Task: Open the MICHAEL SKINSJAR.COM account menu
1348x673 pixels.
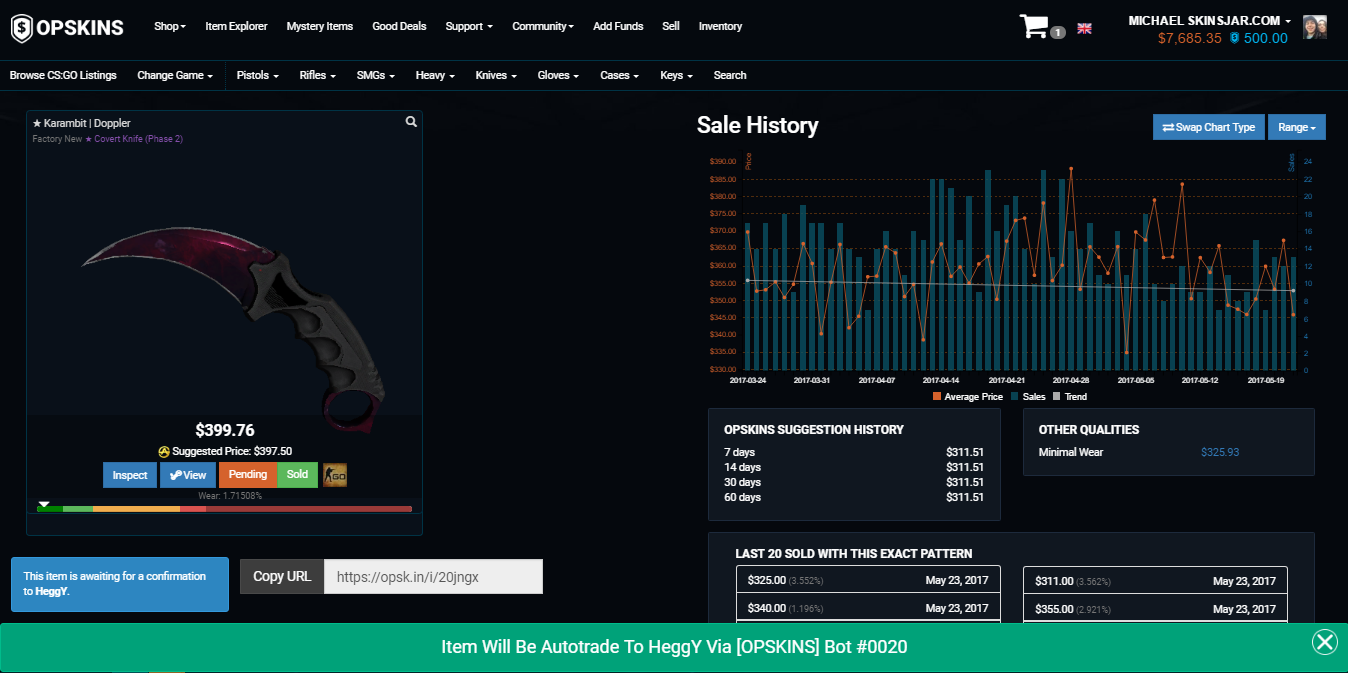Action: [x=1210, y=20]
